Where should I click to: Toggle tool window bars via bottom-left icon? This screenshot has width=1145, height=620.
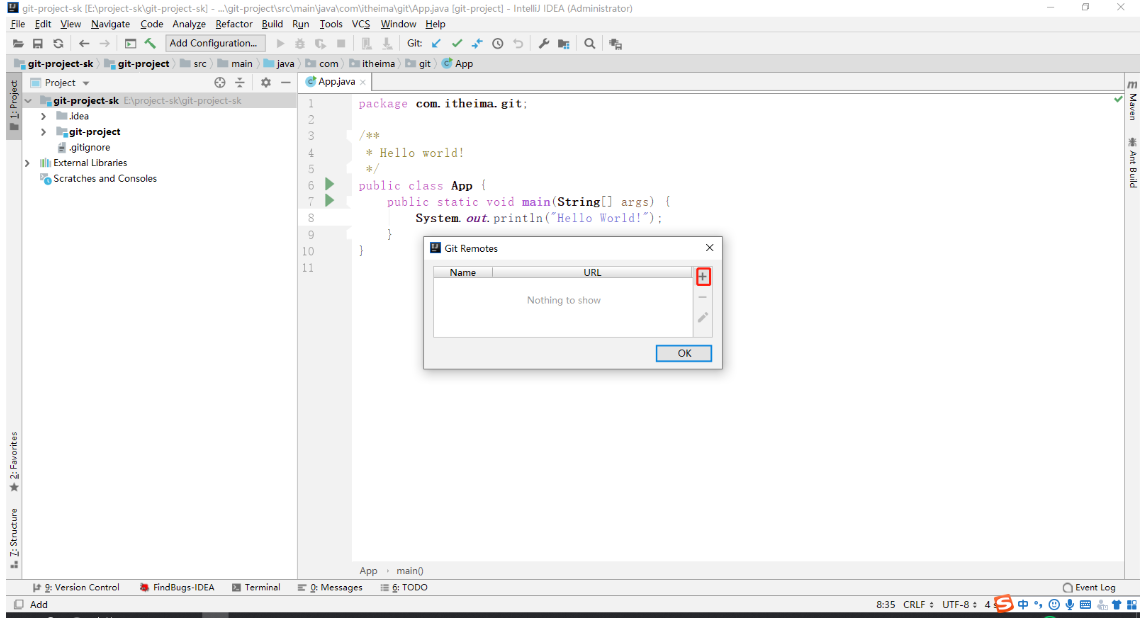click(x=18, y=605)
